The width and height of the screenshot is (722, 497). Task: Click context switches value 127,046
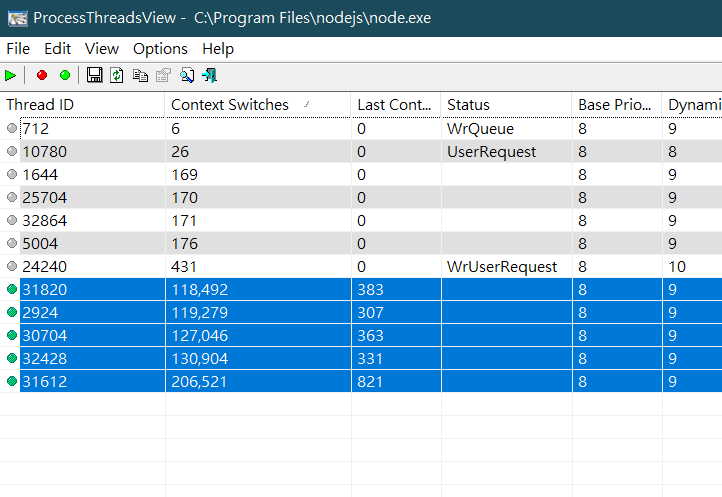click(x=199, y=336)
